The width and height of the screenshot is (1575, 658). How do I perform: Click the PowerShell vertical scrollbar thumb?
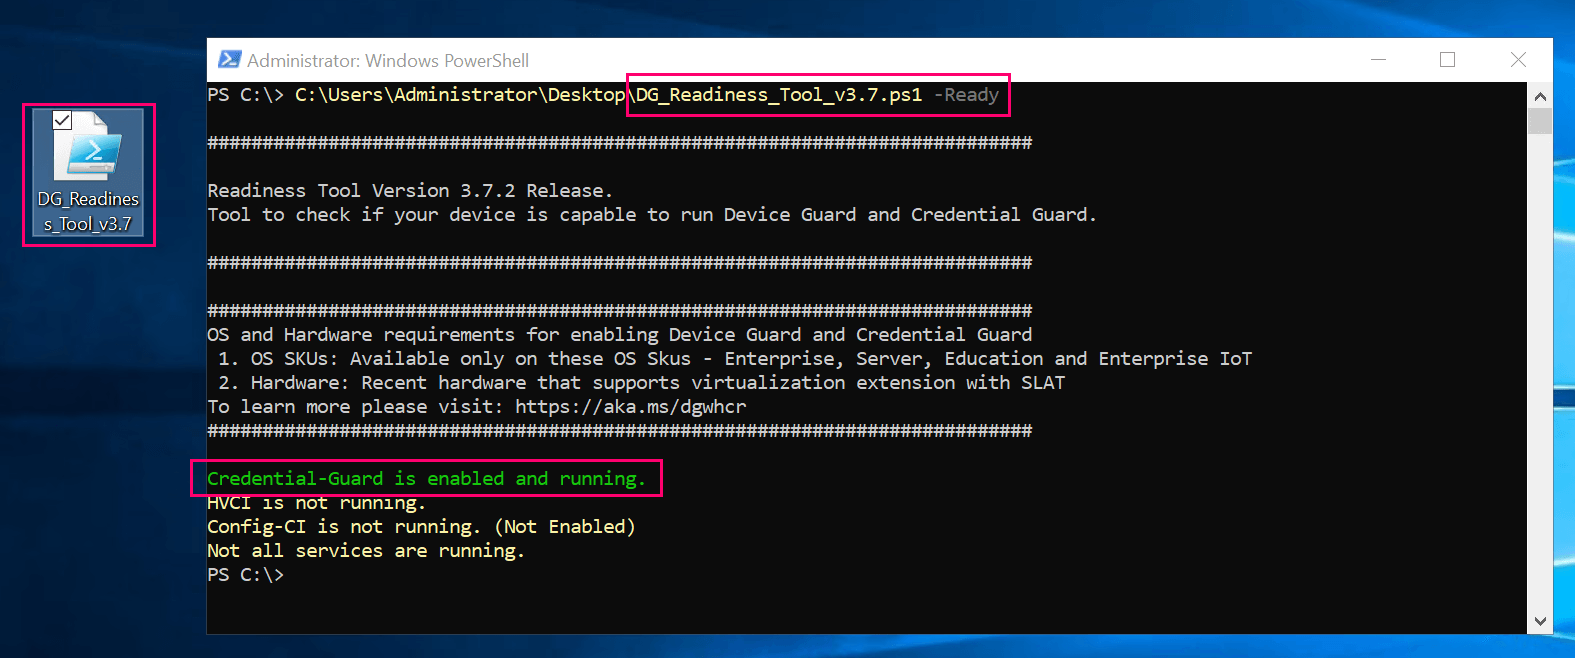coord(1540,121)
